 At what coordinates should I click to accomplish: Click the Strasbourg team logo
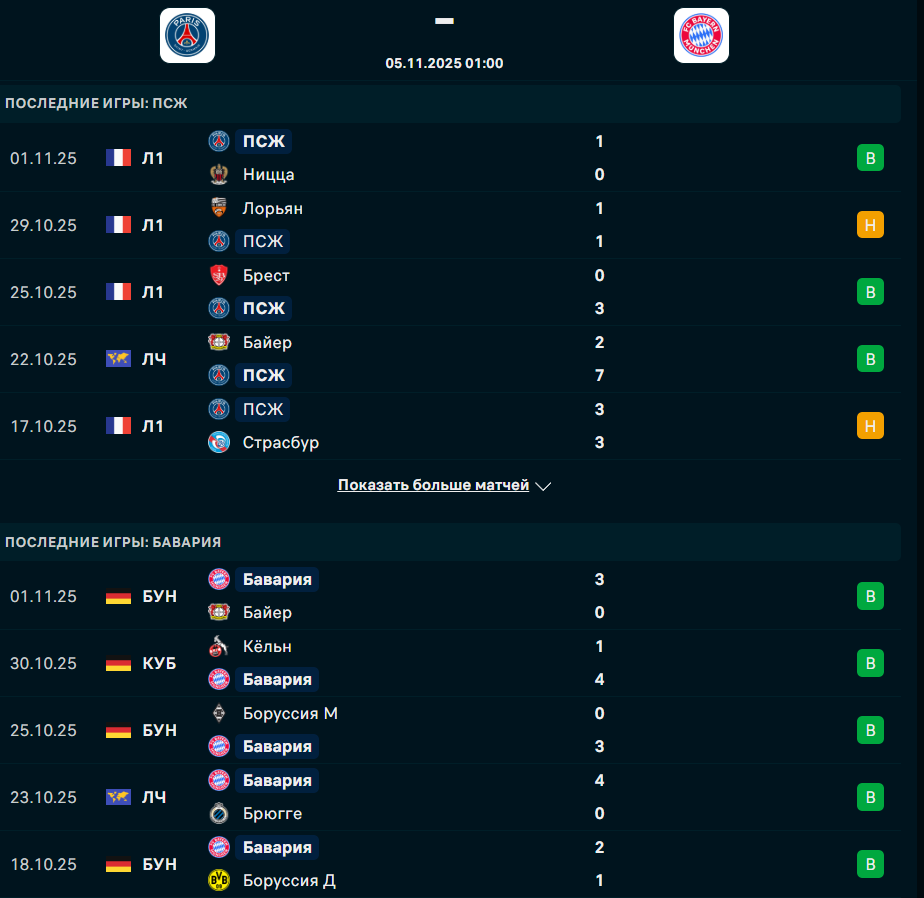coord(219,442)
